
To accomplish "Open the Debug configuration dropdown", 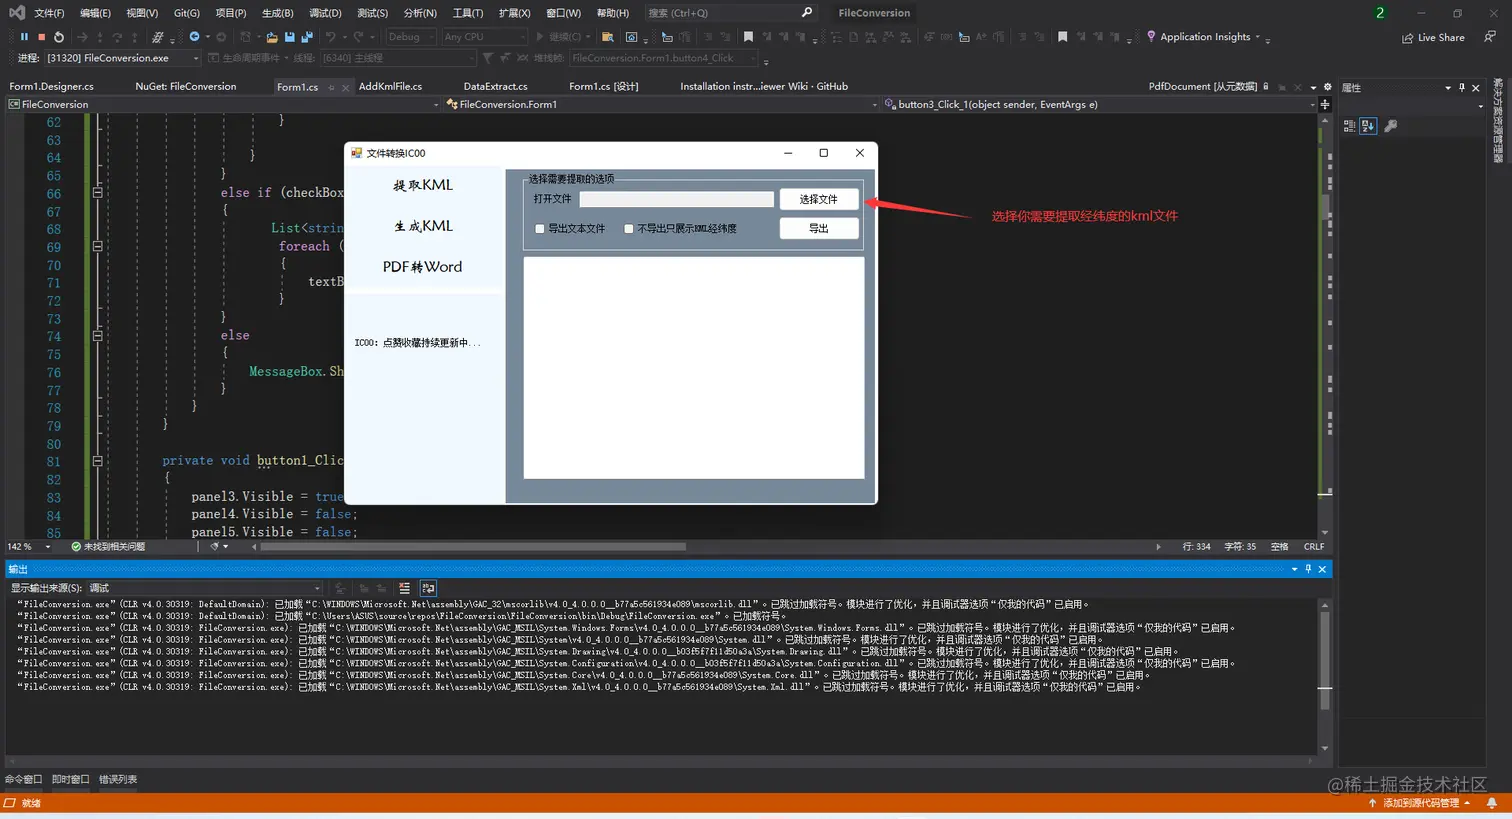I will pos(411,37).
